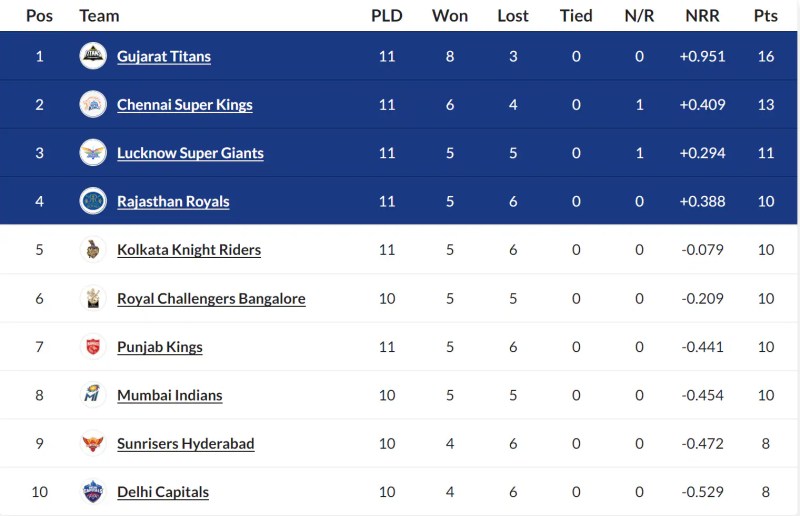Follow the Mumbai Indians team link
Image resolution: width=800 pixels, height=516 pixels.
click(x=170, y=395)
